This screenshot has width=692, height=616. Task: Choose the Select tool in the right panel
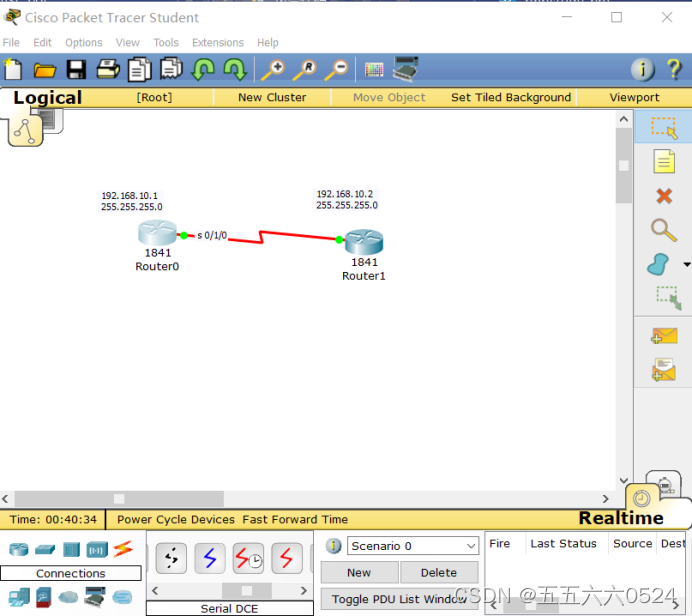pyautogui.click(x=664, y=128)
